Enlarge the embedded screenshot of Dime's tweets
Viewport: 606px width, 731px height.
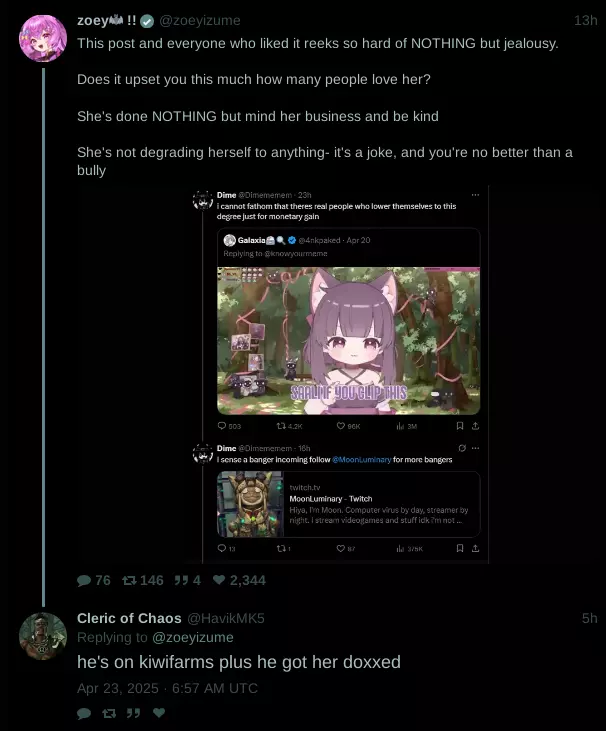point(337,374)
